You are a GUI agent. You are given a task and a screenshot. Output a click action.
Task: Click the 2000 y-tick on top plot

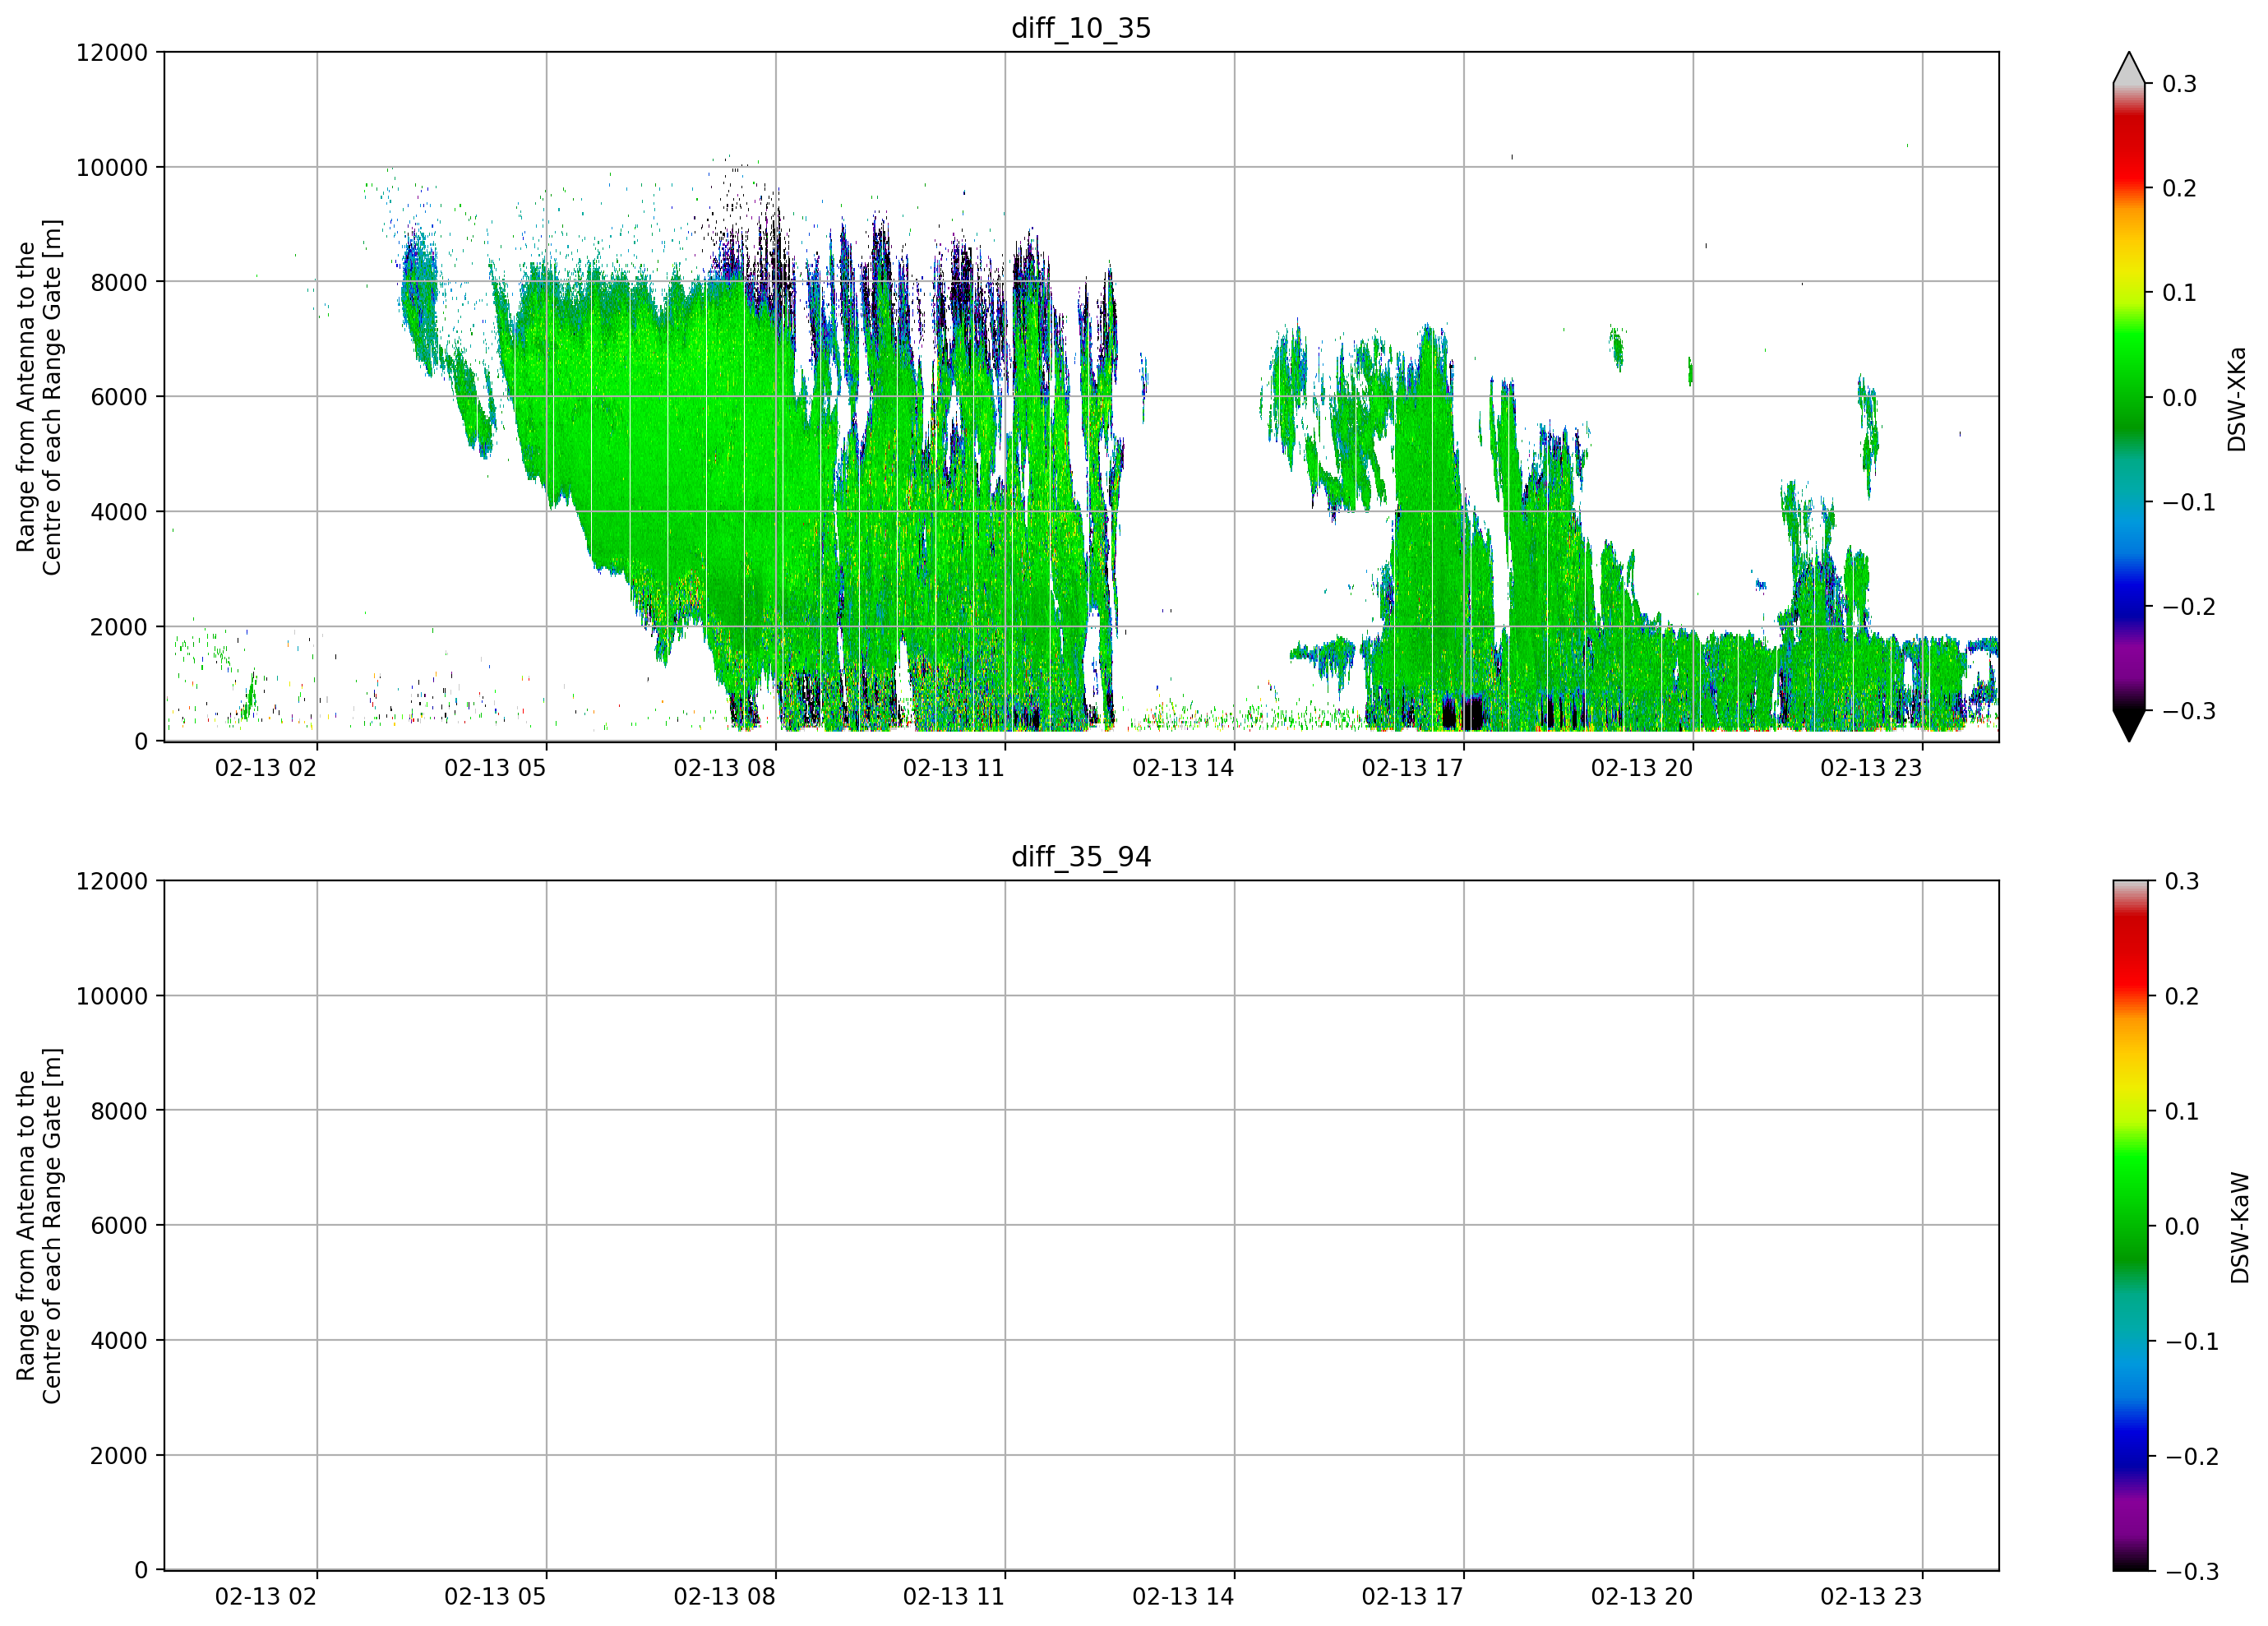pyautogui.click(x=119, y=627)
